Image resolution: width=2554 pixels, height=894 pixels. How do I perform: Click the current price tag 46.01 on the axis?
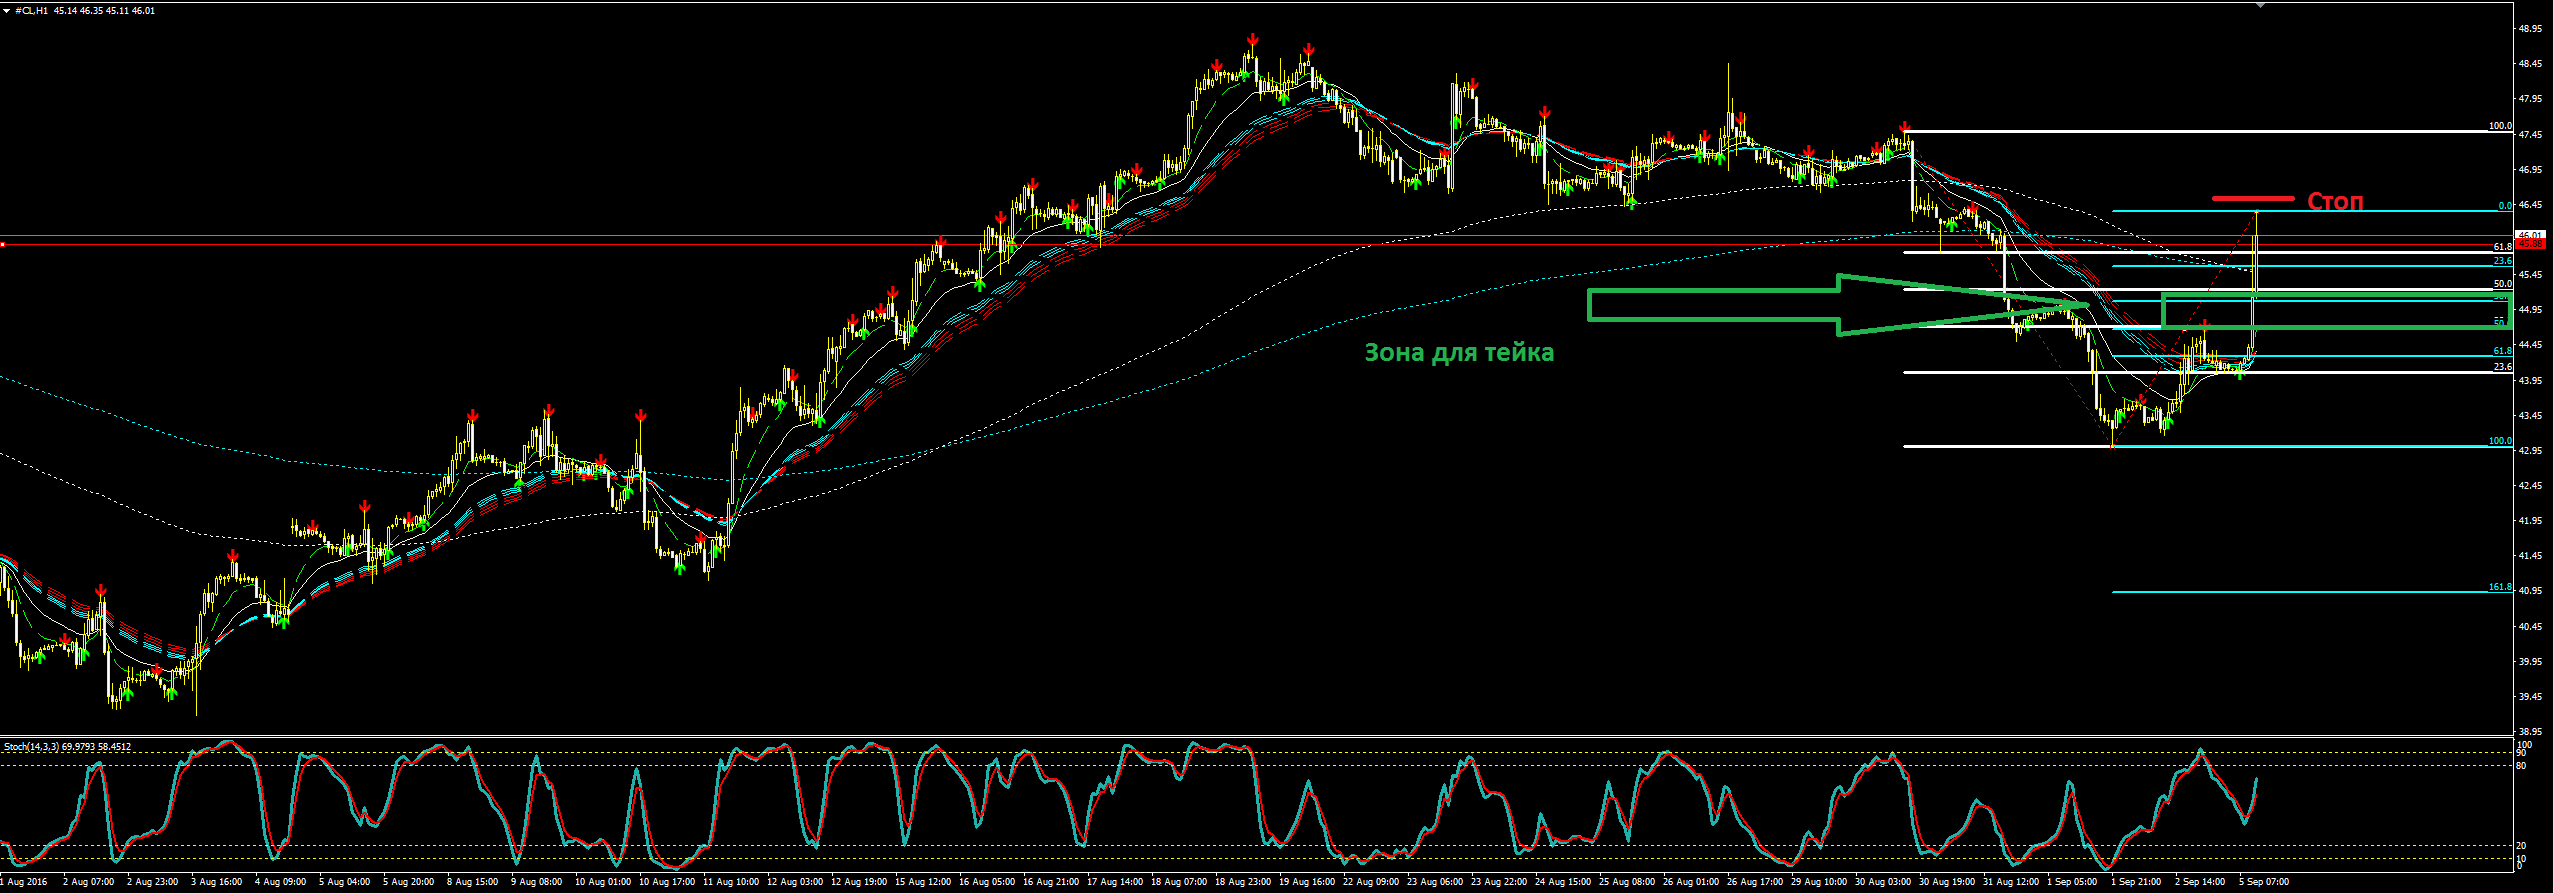click(2531, 235)
